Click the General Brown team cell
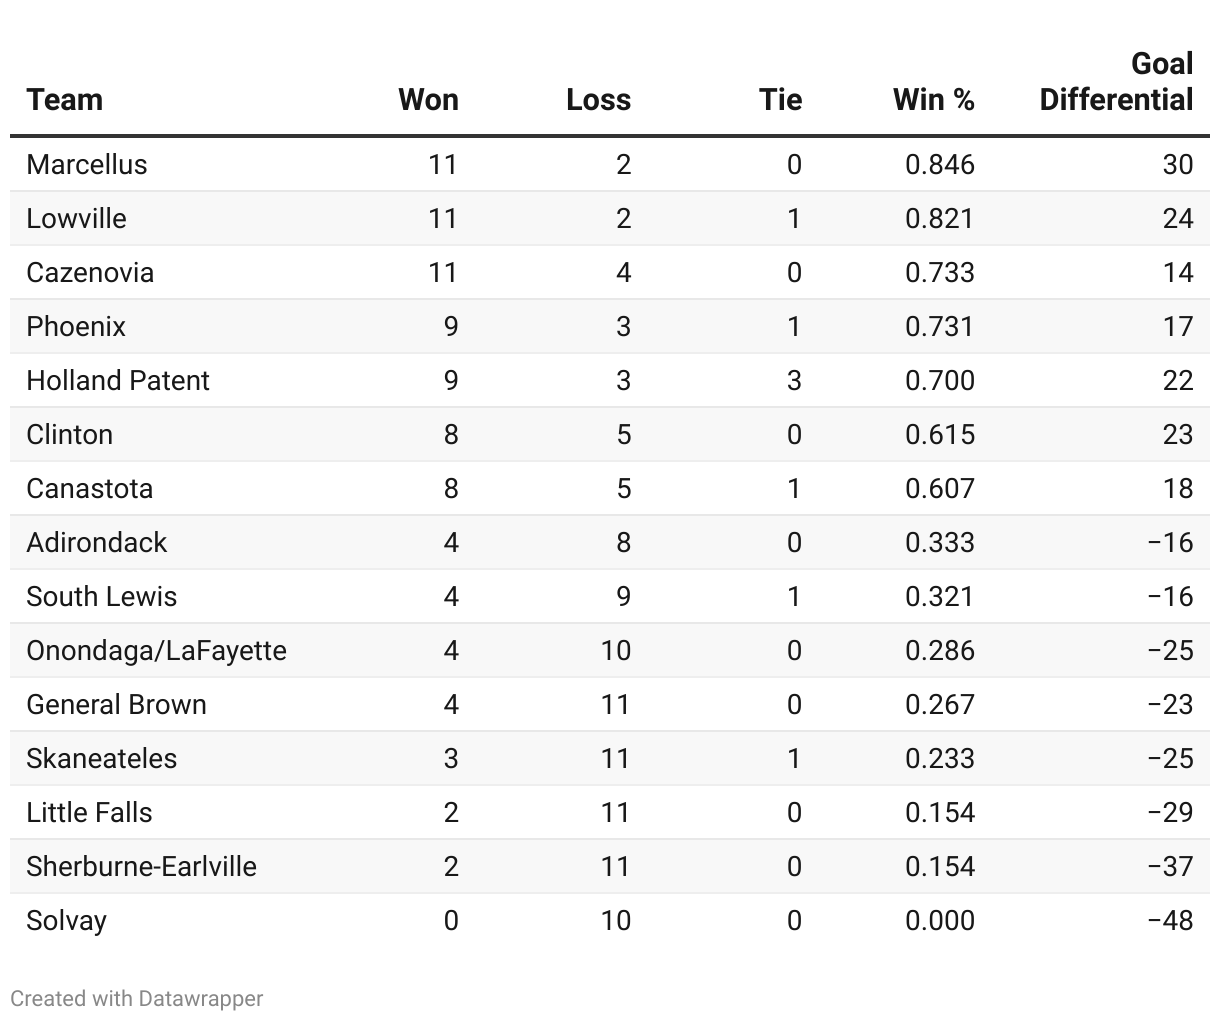Viewport: 1220px width, 1022px height. tap(117, 705)
